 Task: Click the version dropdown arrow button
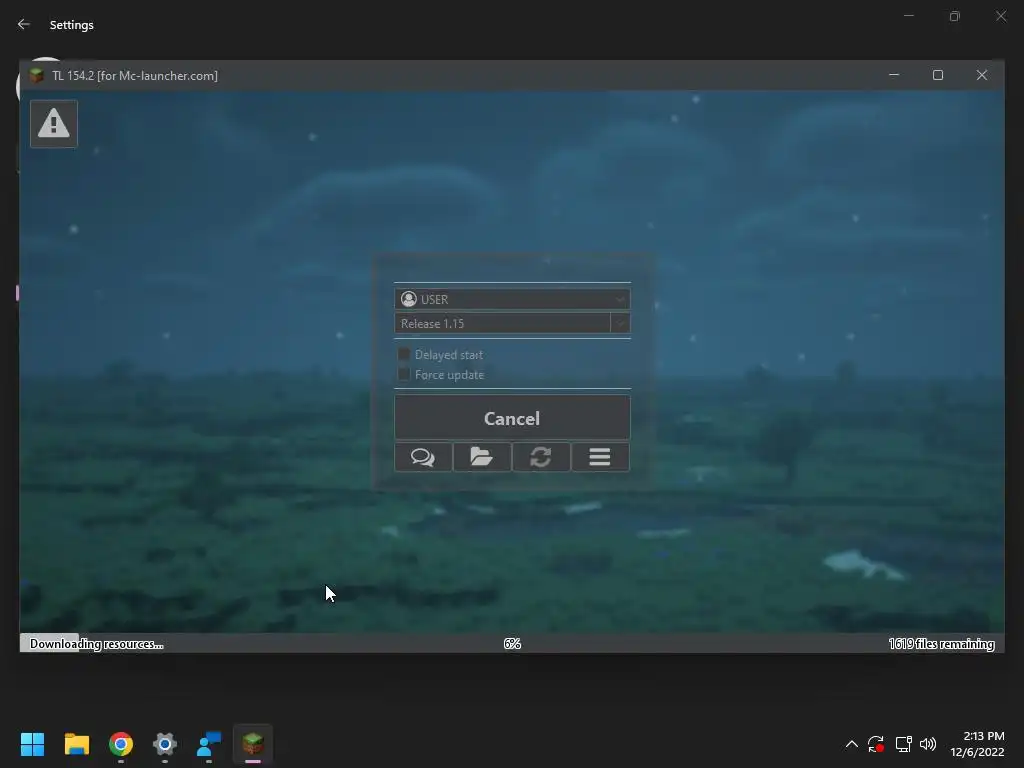pyautogui.click(x=620, y=323)
